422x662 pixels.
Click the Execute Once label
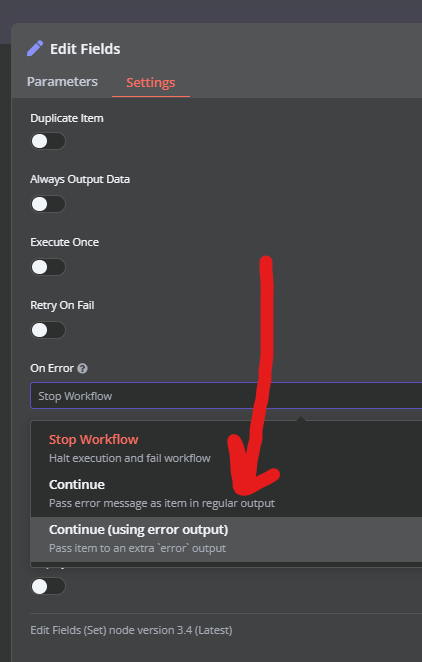point(65,242)
